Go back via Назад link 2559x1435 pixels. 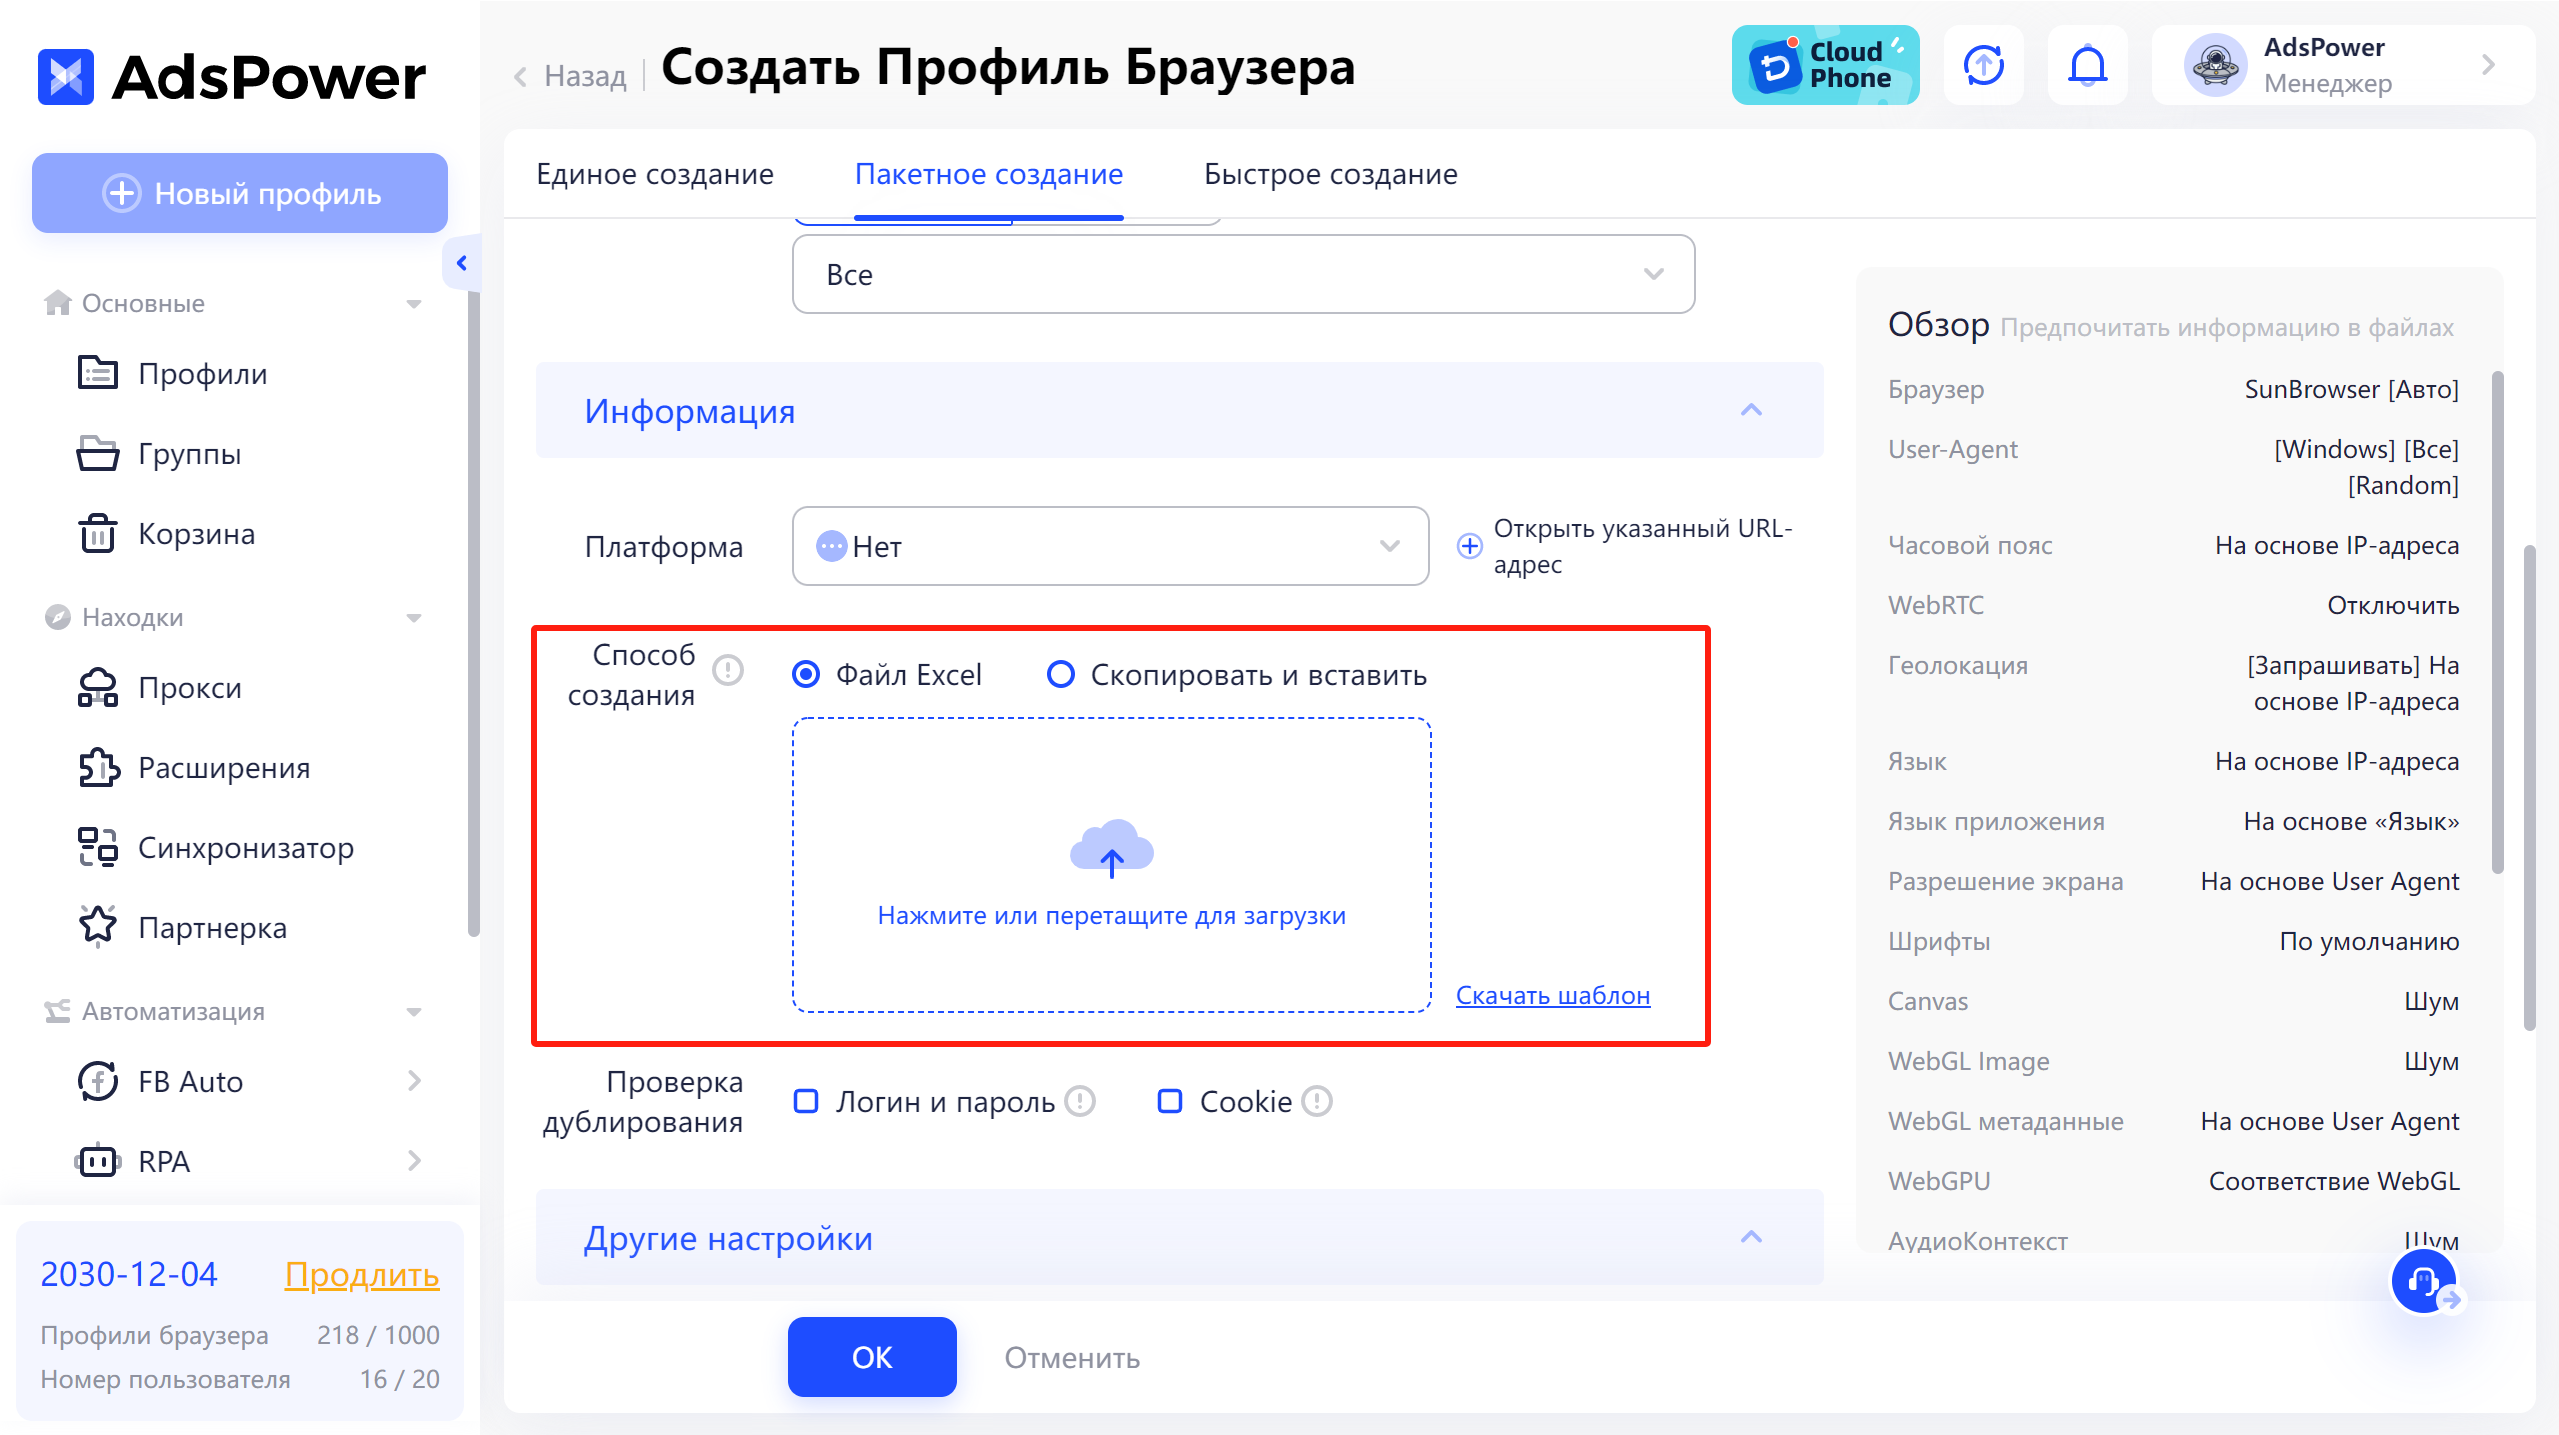[x=571, y=76]
